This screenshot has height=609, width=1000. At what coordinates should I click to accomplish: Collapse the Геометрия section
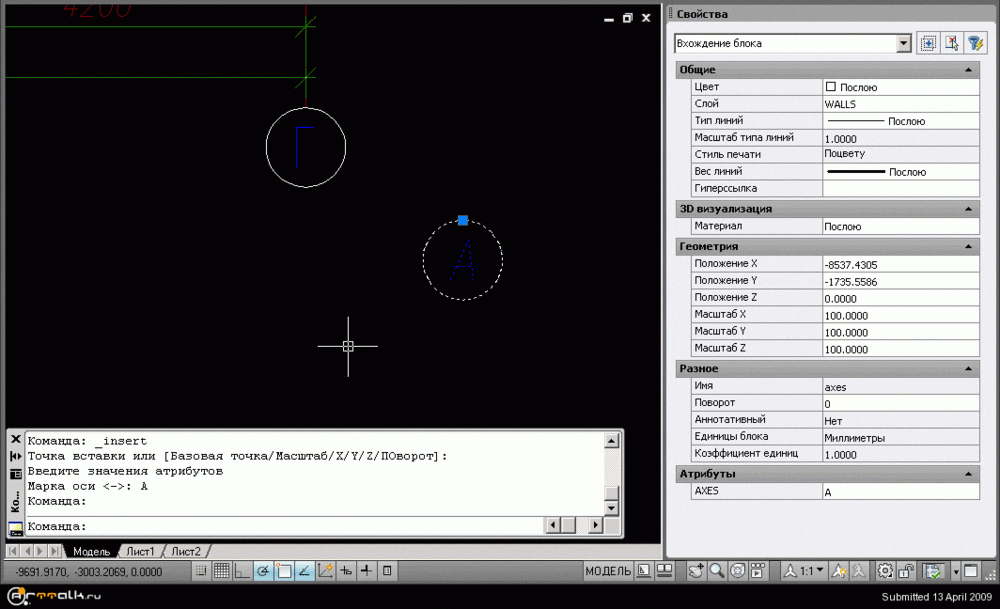click(x=968, y=246)
